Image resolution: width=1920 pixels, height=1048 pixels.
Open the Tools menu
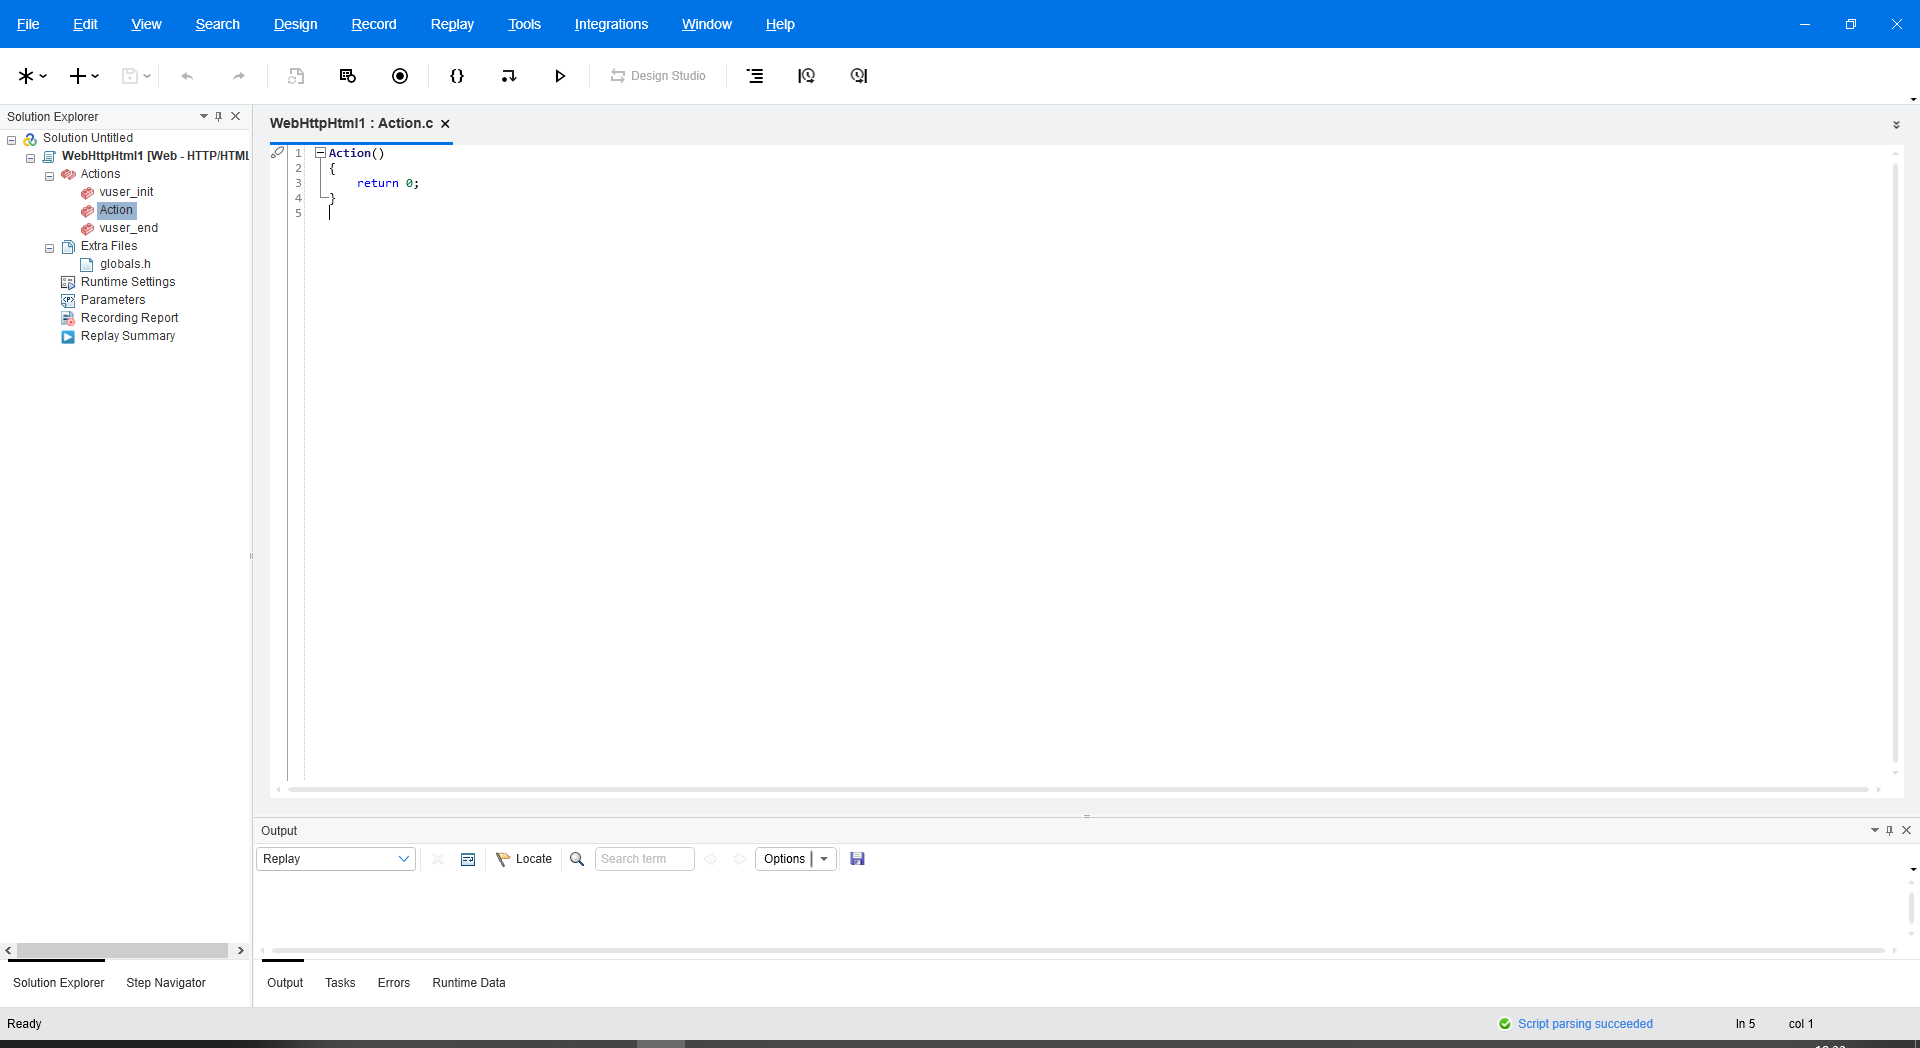pyautogui.click(x=524, y=24)
